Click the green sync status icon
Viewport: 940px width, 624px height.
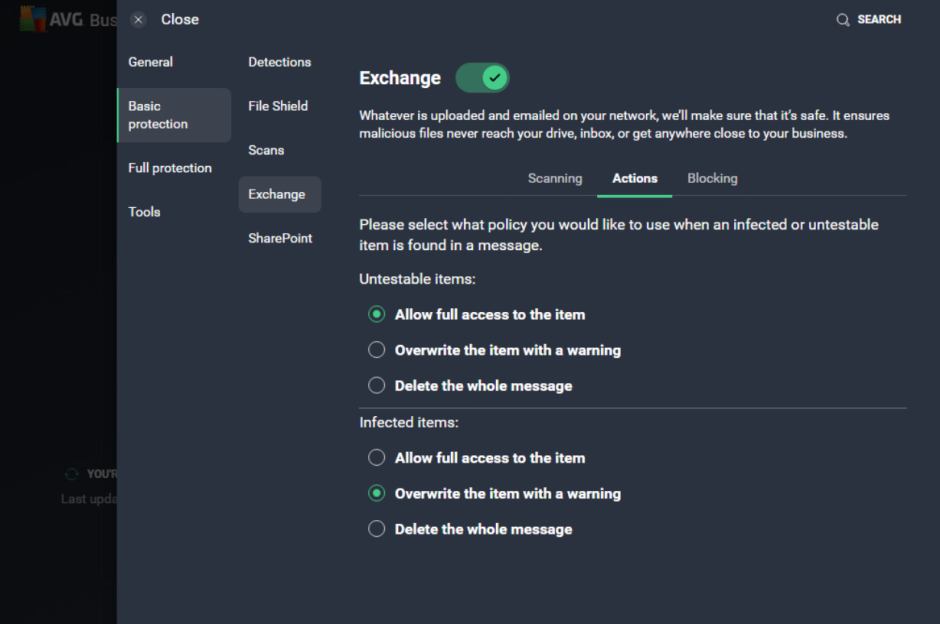click(x=71, y=473)
